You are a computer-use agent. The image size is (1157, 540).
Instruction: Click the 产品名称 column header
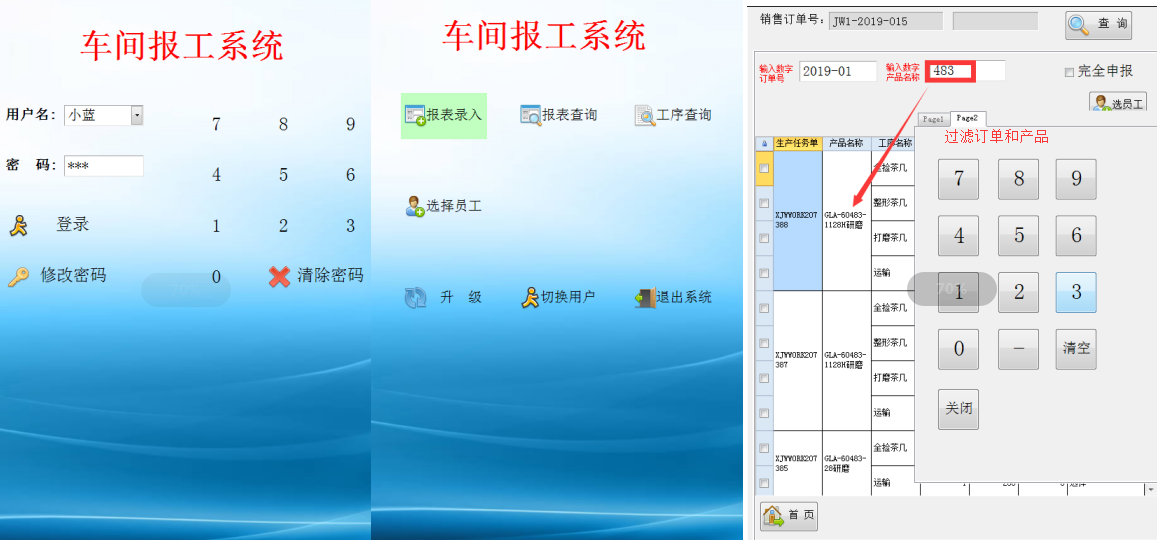coord(846,144)
